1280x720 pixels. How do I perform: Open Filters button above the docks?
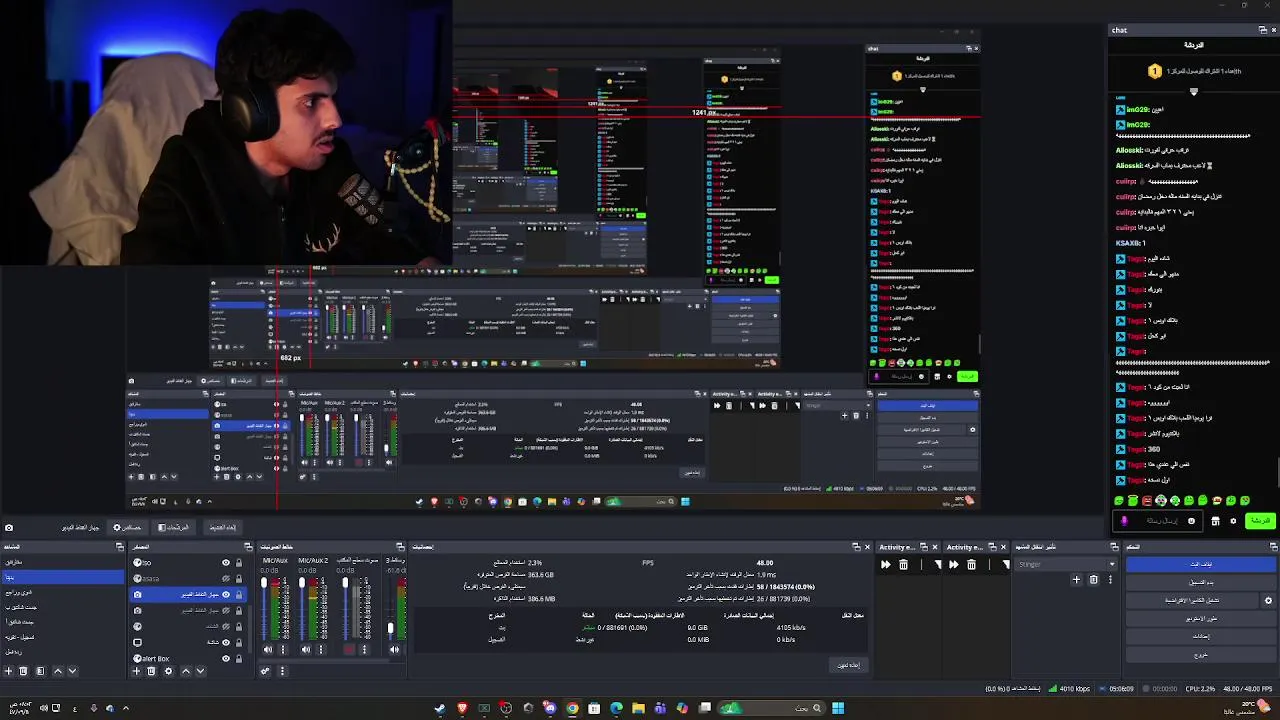174,527
